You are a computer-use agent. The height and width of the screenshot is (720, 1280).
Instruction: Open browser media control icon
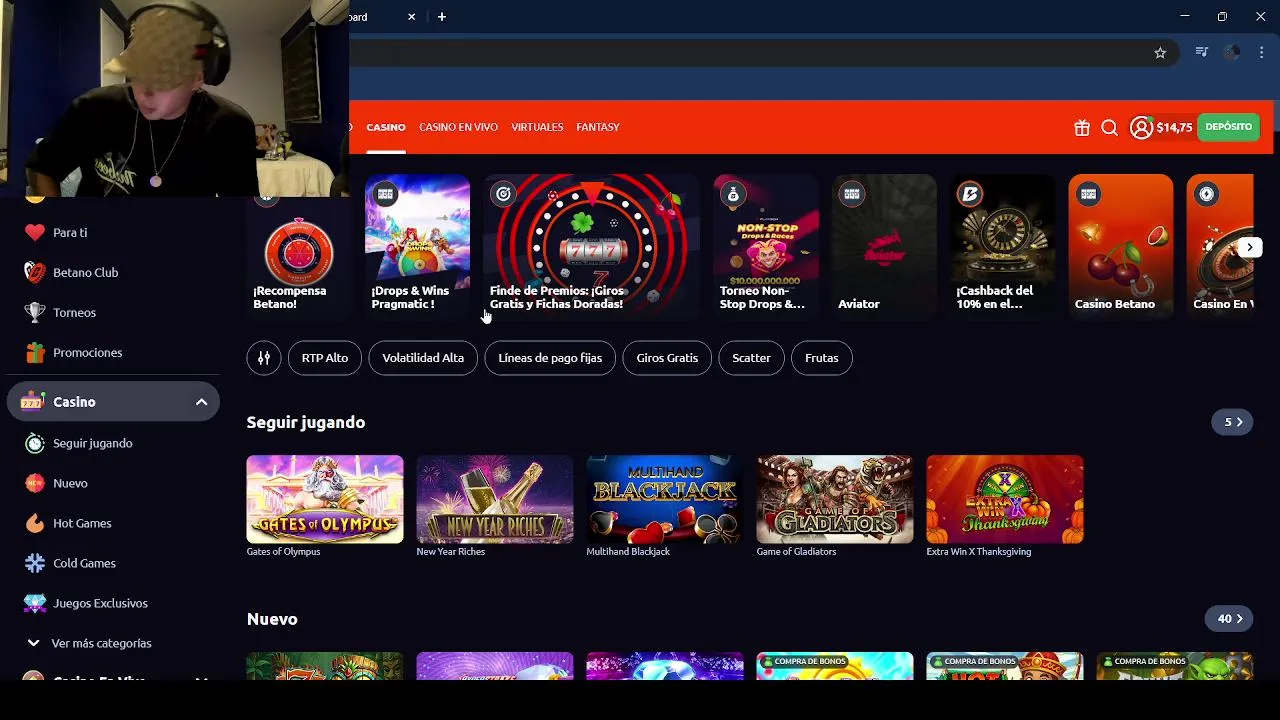click(x=1202, y=53)
